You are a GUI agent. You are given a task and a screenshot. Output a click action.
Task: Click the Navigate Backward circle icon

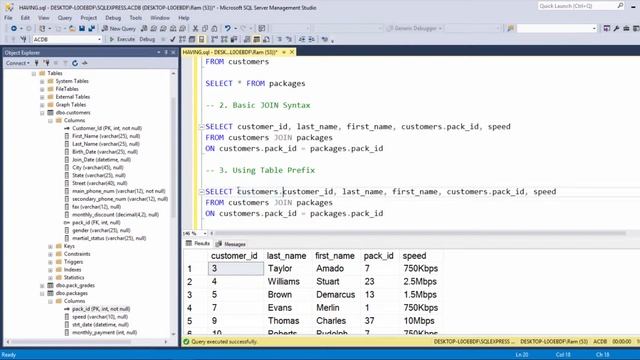click(x=14, y=28)
